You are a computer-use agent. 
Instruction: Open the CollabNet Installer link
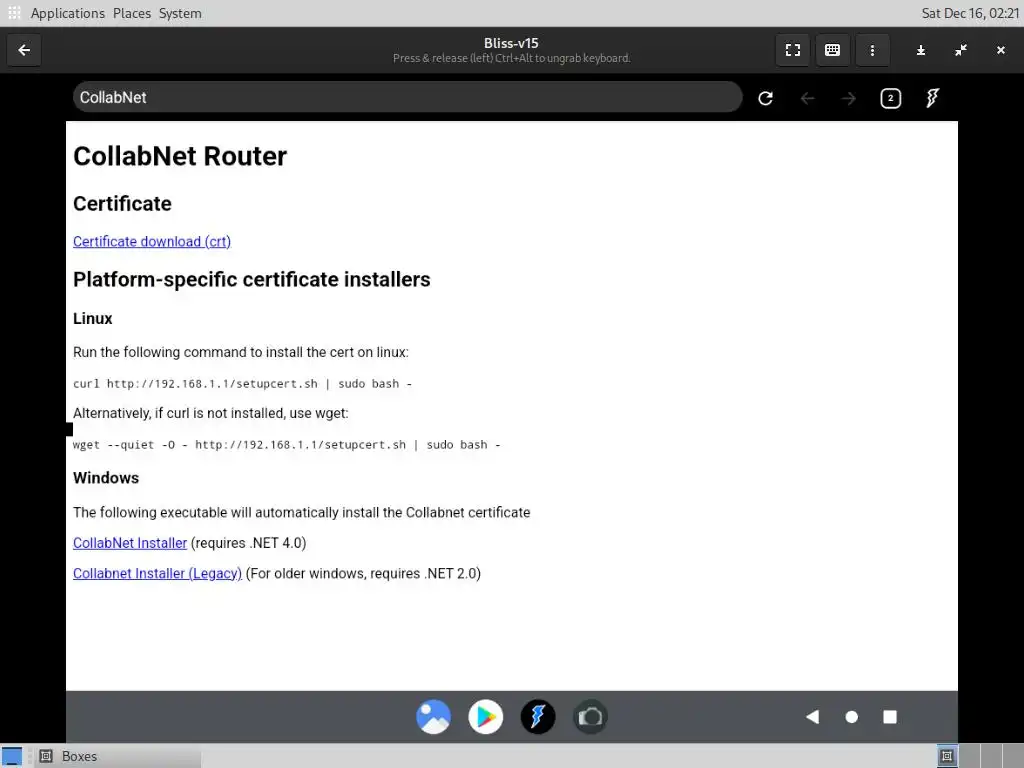130,543
